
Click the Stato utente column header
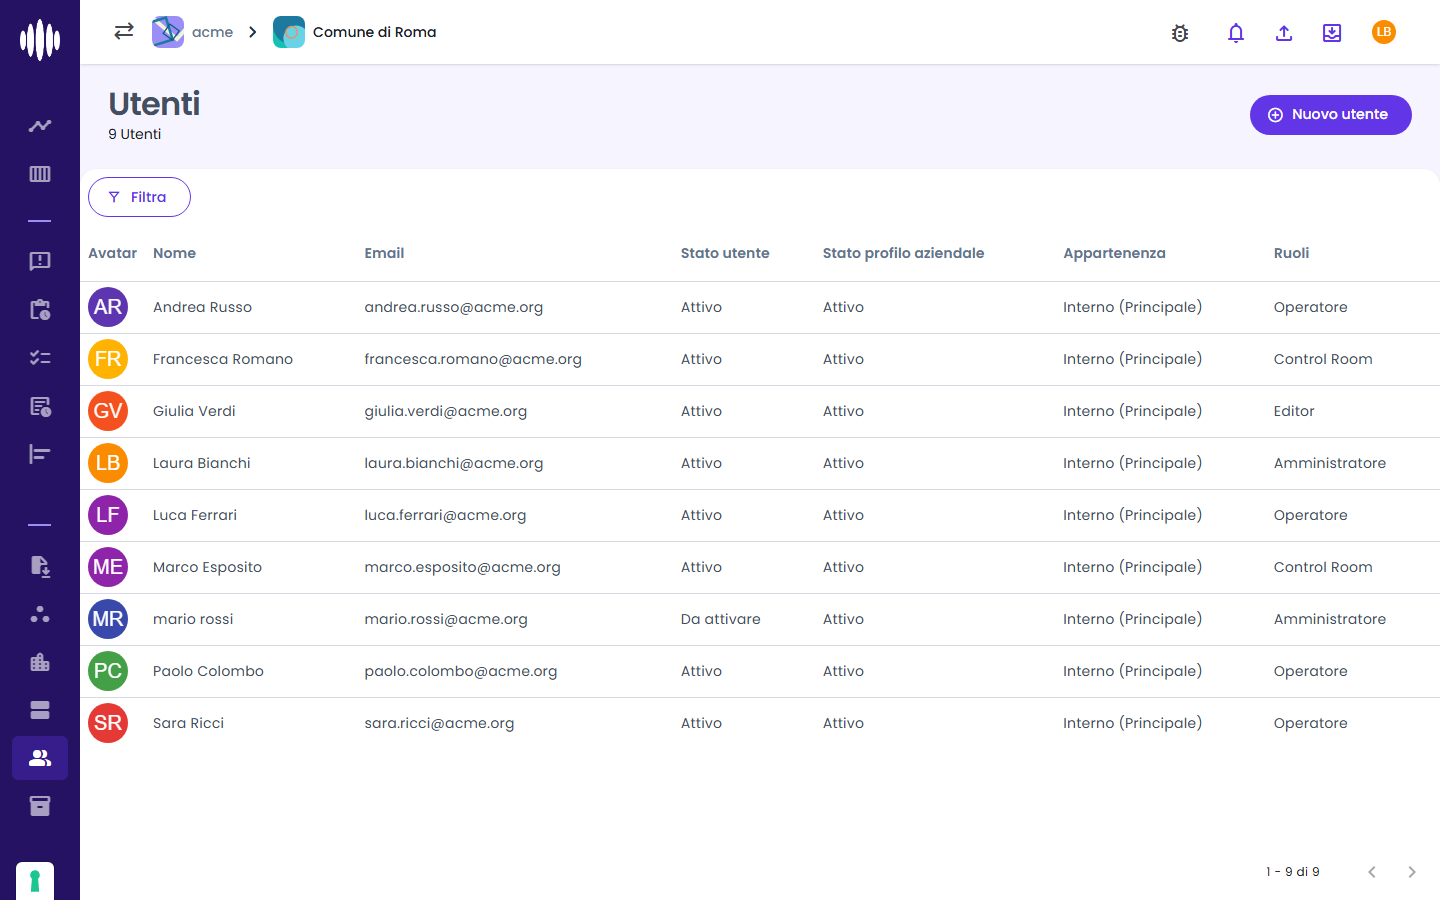coord(725,253)
